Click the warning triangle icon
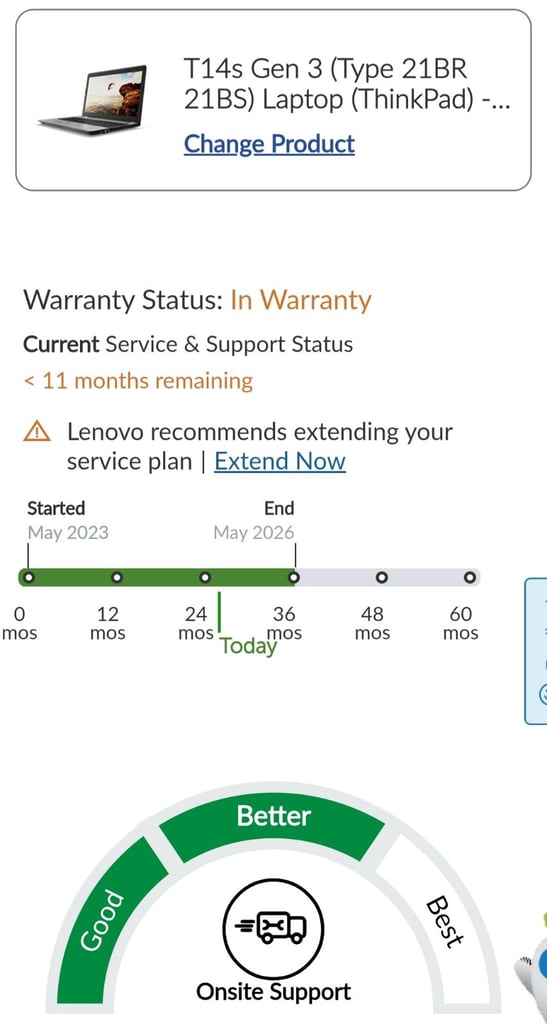The height and width of the screenshot is (1024, 547). 37,431
